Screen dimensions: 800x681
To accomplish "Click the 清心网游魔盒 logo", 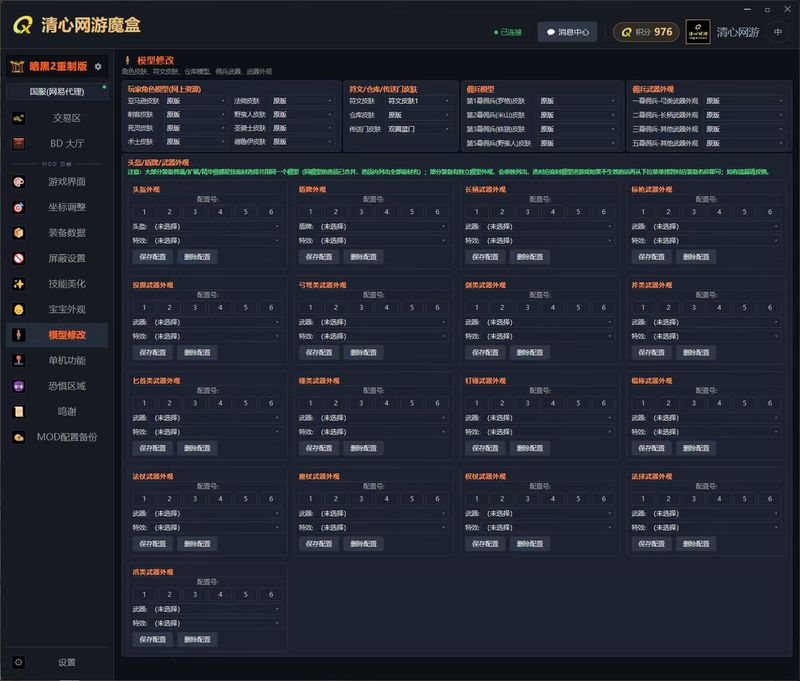I will tap(77, 24).
